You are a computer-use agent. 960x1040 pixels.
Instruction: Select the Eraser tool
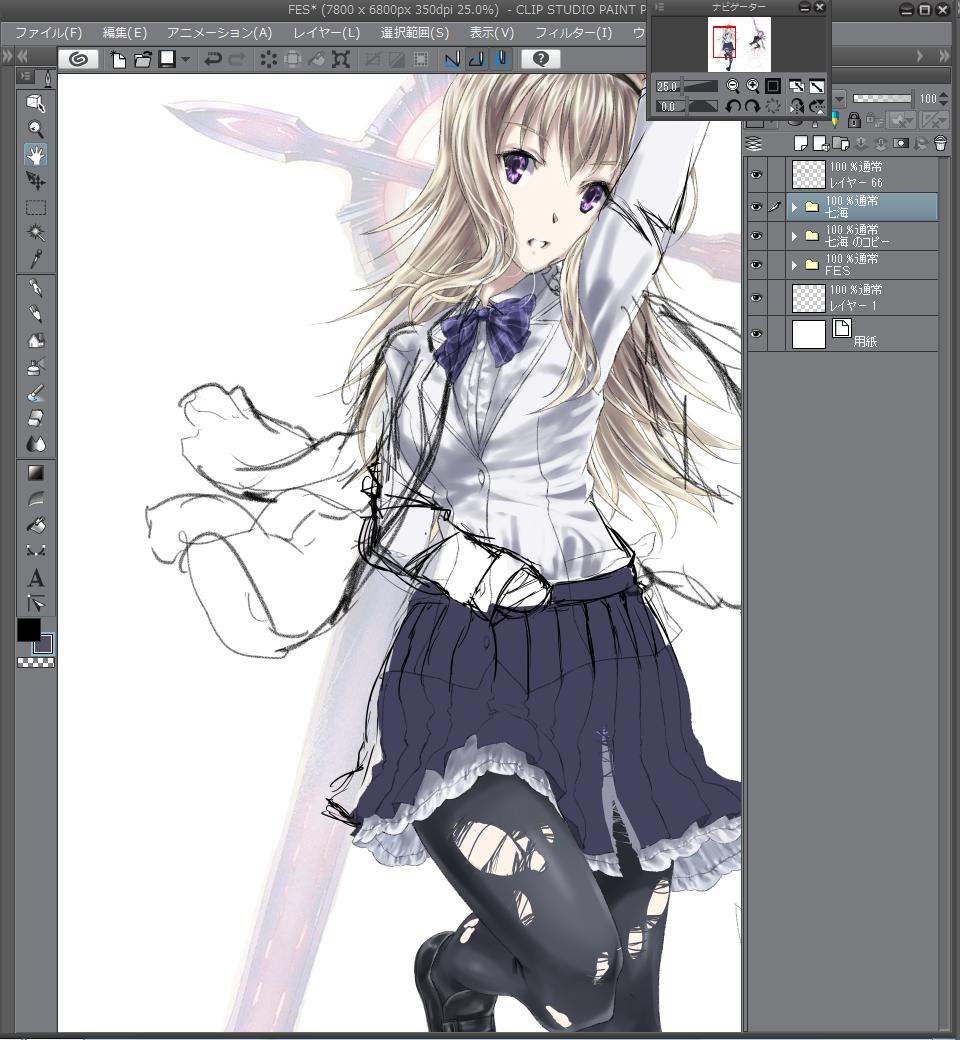pos(36,419)
